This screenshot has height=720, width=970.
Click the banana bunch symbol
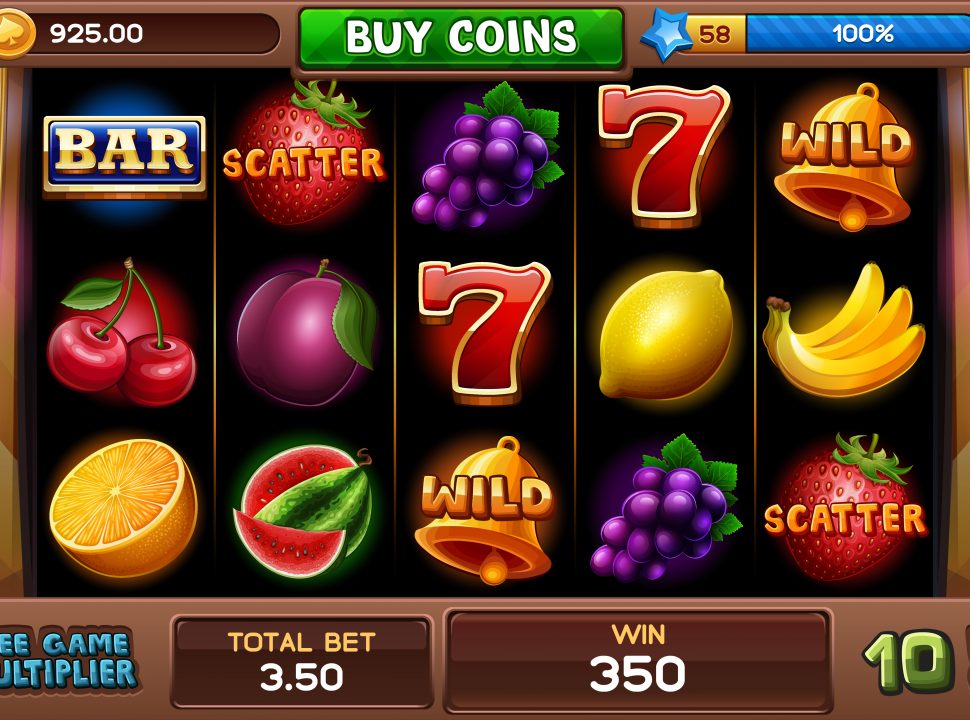tap(844, 330)
